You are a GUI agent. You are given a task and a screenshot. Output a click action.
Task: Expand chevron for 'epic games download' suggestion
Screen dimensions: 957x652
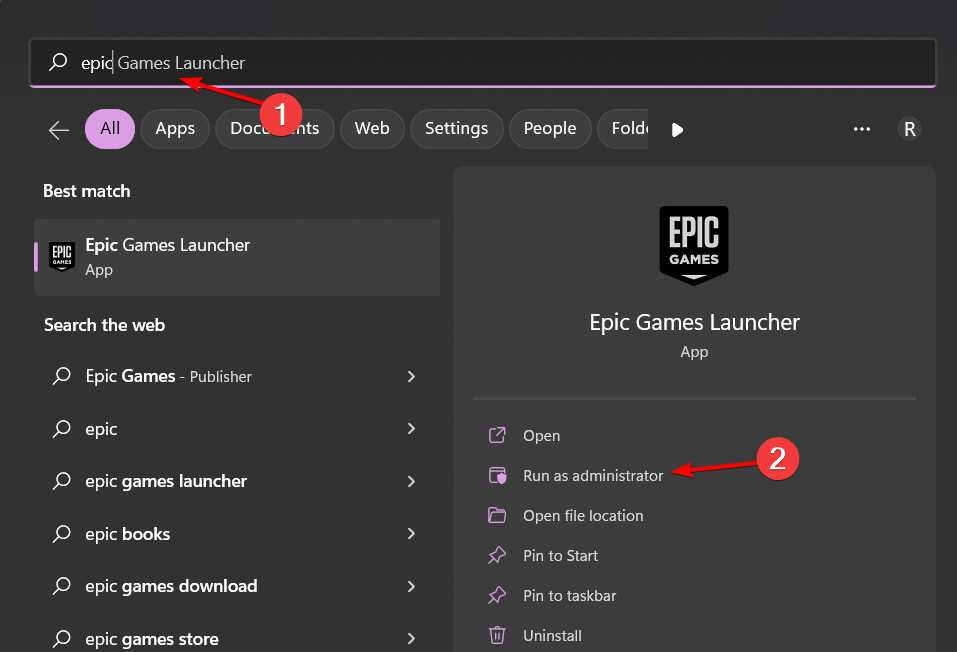pos(411,587)
